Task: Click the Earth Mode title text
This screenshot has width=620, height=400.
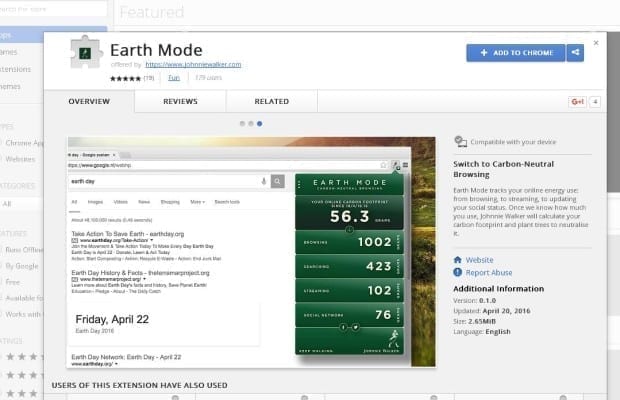Action: coord(156,50)
